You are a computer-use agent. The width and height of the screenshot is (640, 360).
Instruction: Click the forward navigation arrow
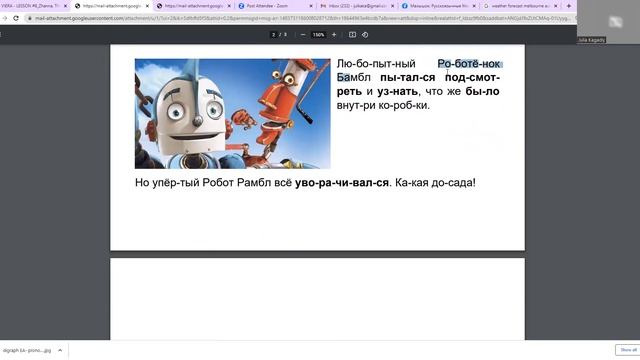[4, 18]
